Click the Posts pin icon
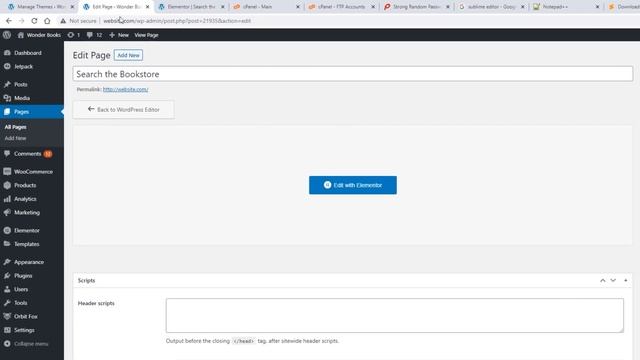 (x=7, y=84)
